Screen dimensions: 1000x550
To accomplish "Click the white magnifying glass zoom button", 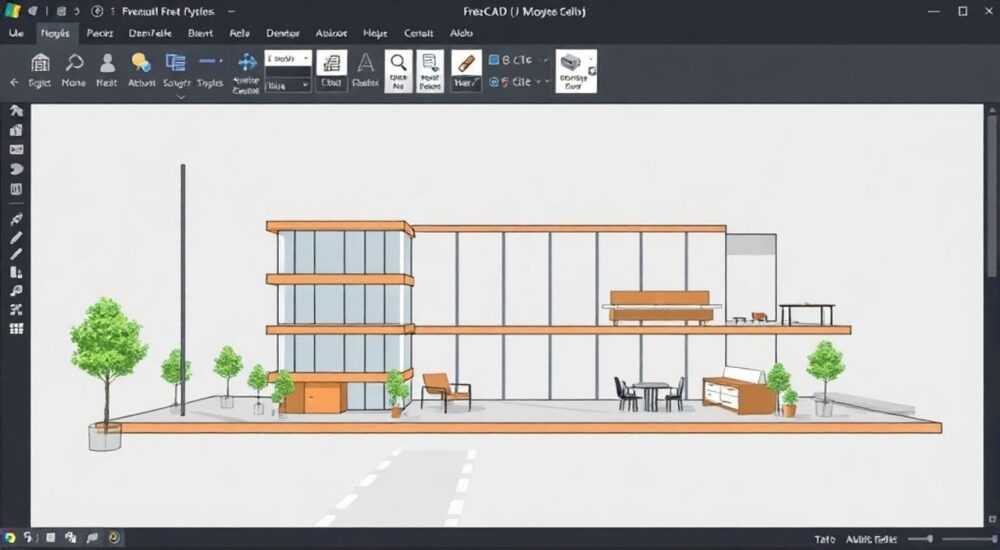I will coord(399,71).
